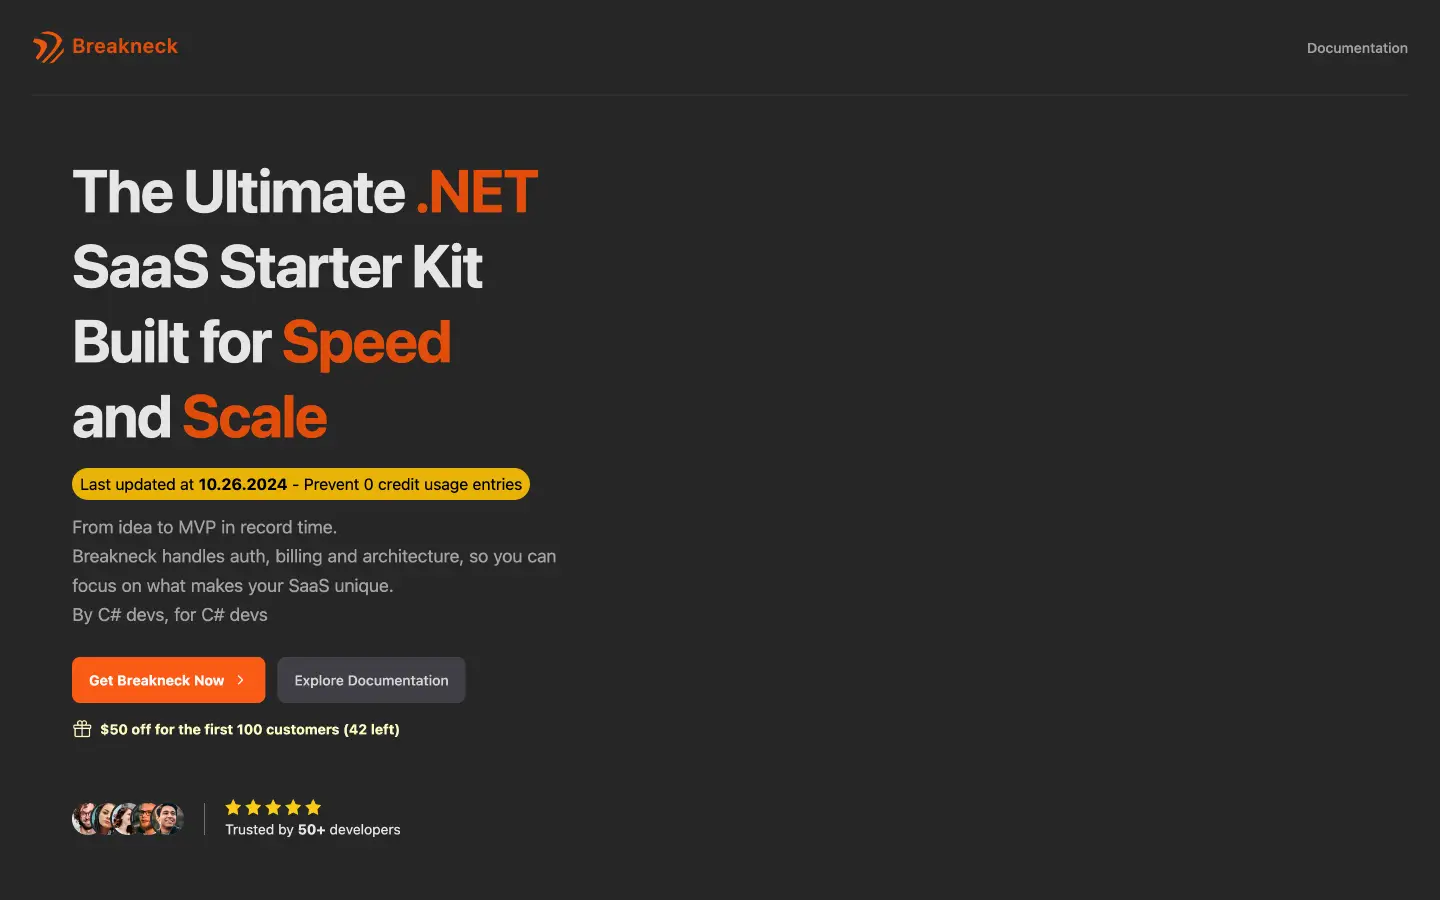
Task: Click the Breakneck orange logo icon
Action: tap(48, 47)
